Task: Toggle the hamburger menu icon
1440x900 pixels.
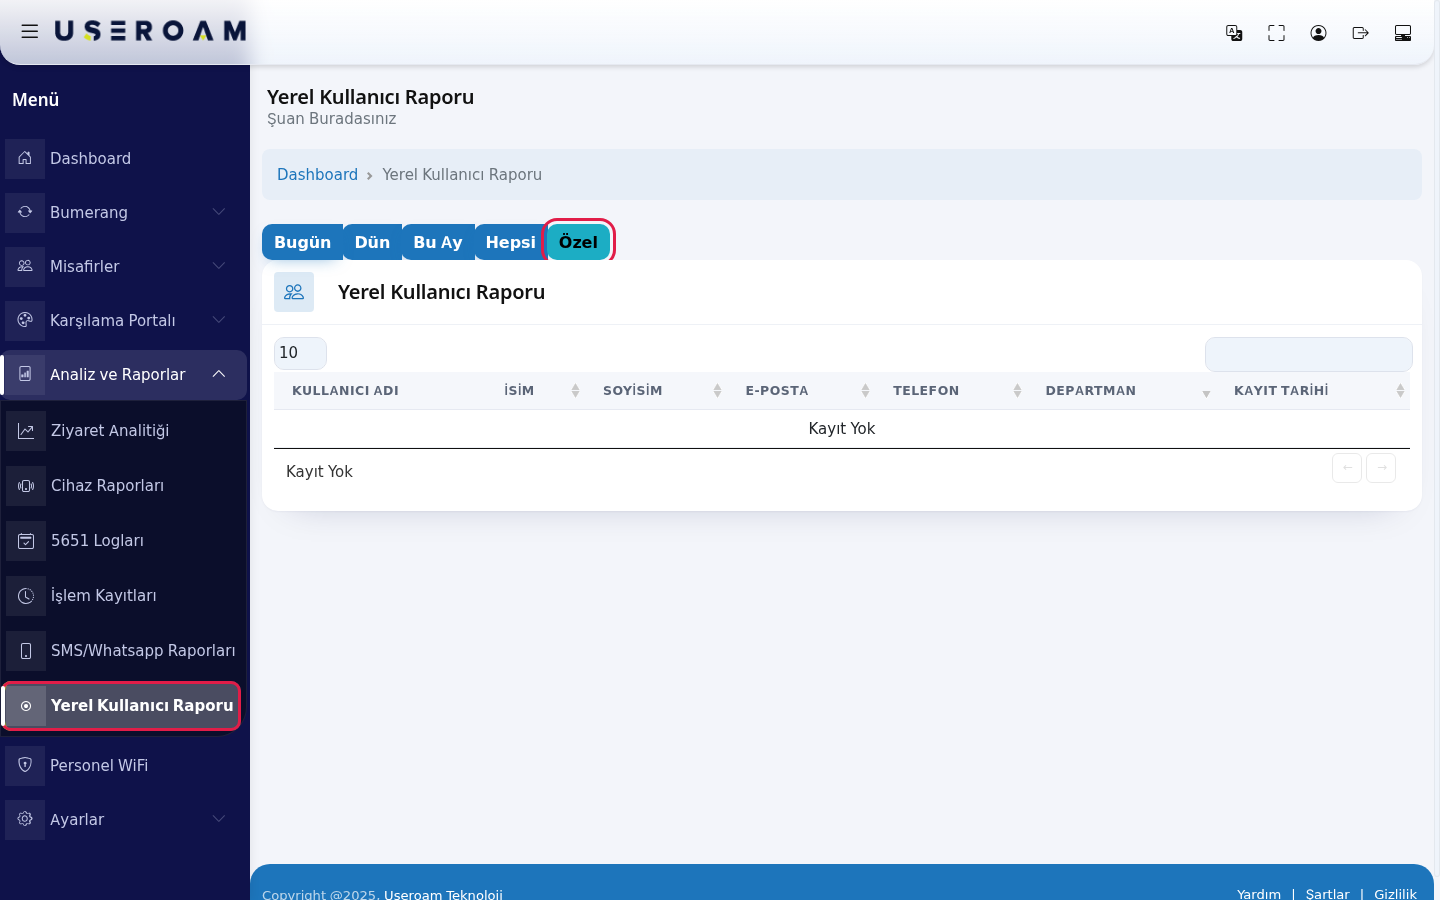Action: (30, 32)
